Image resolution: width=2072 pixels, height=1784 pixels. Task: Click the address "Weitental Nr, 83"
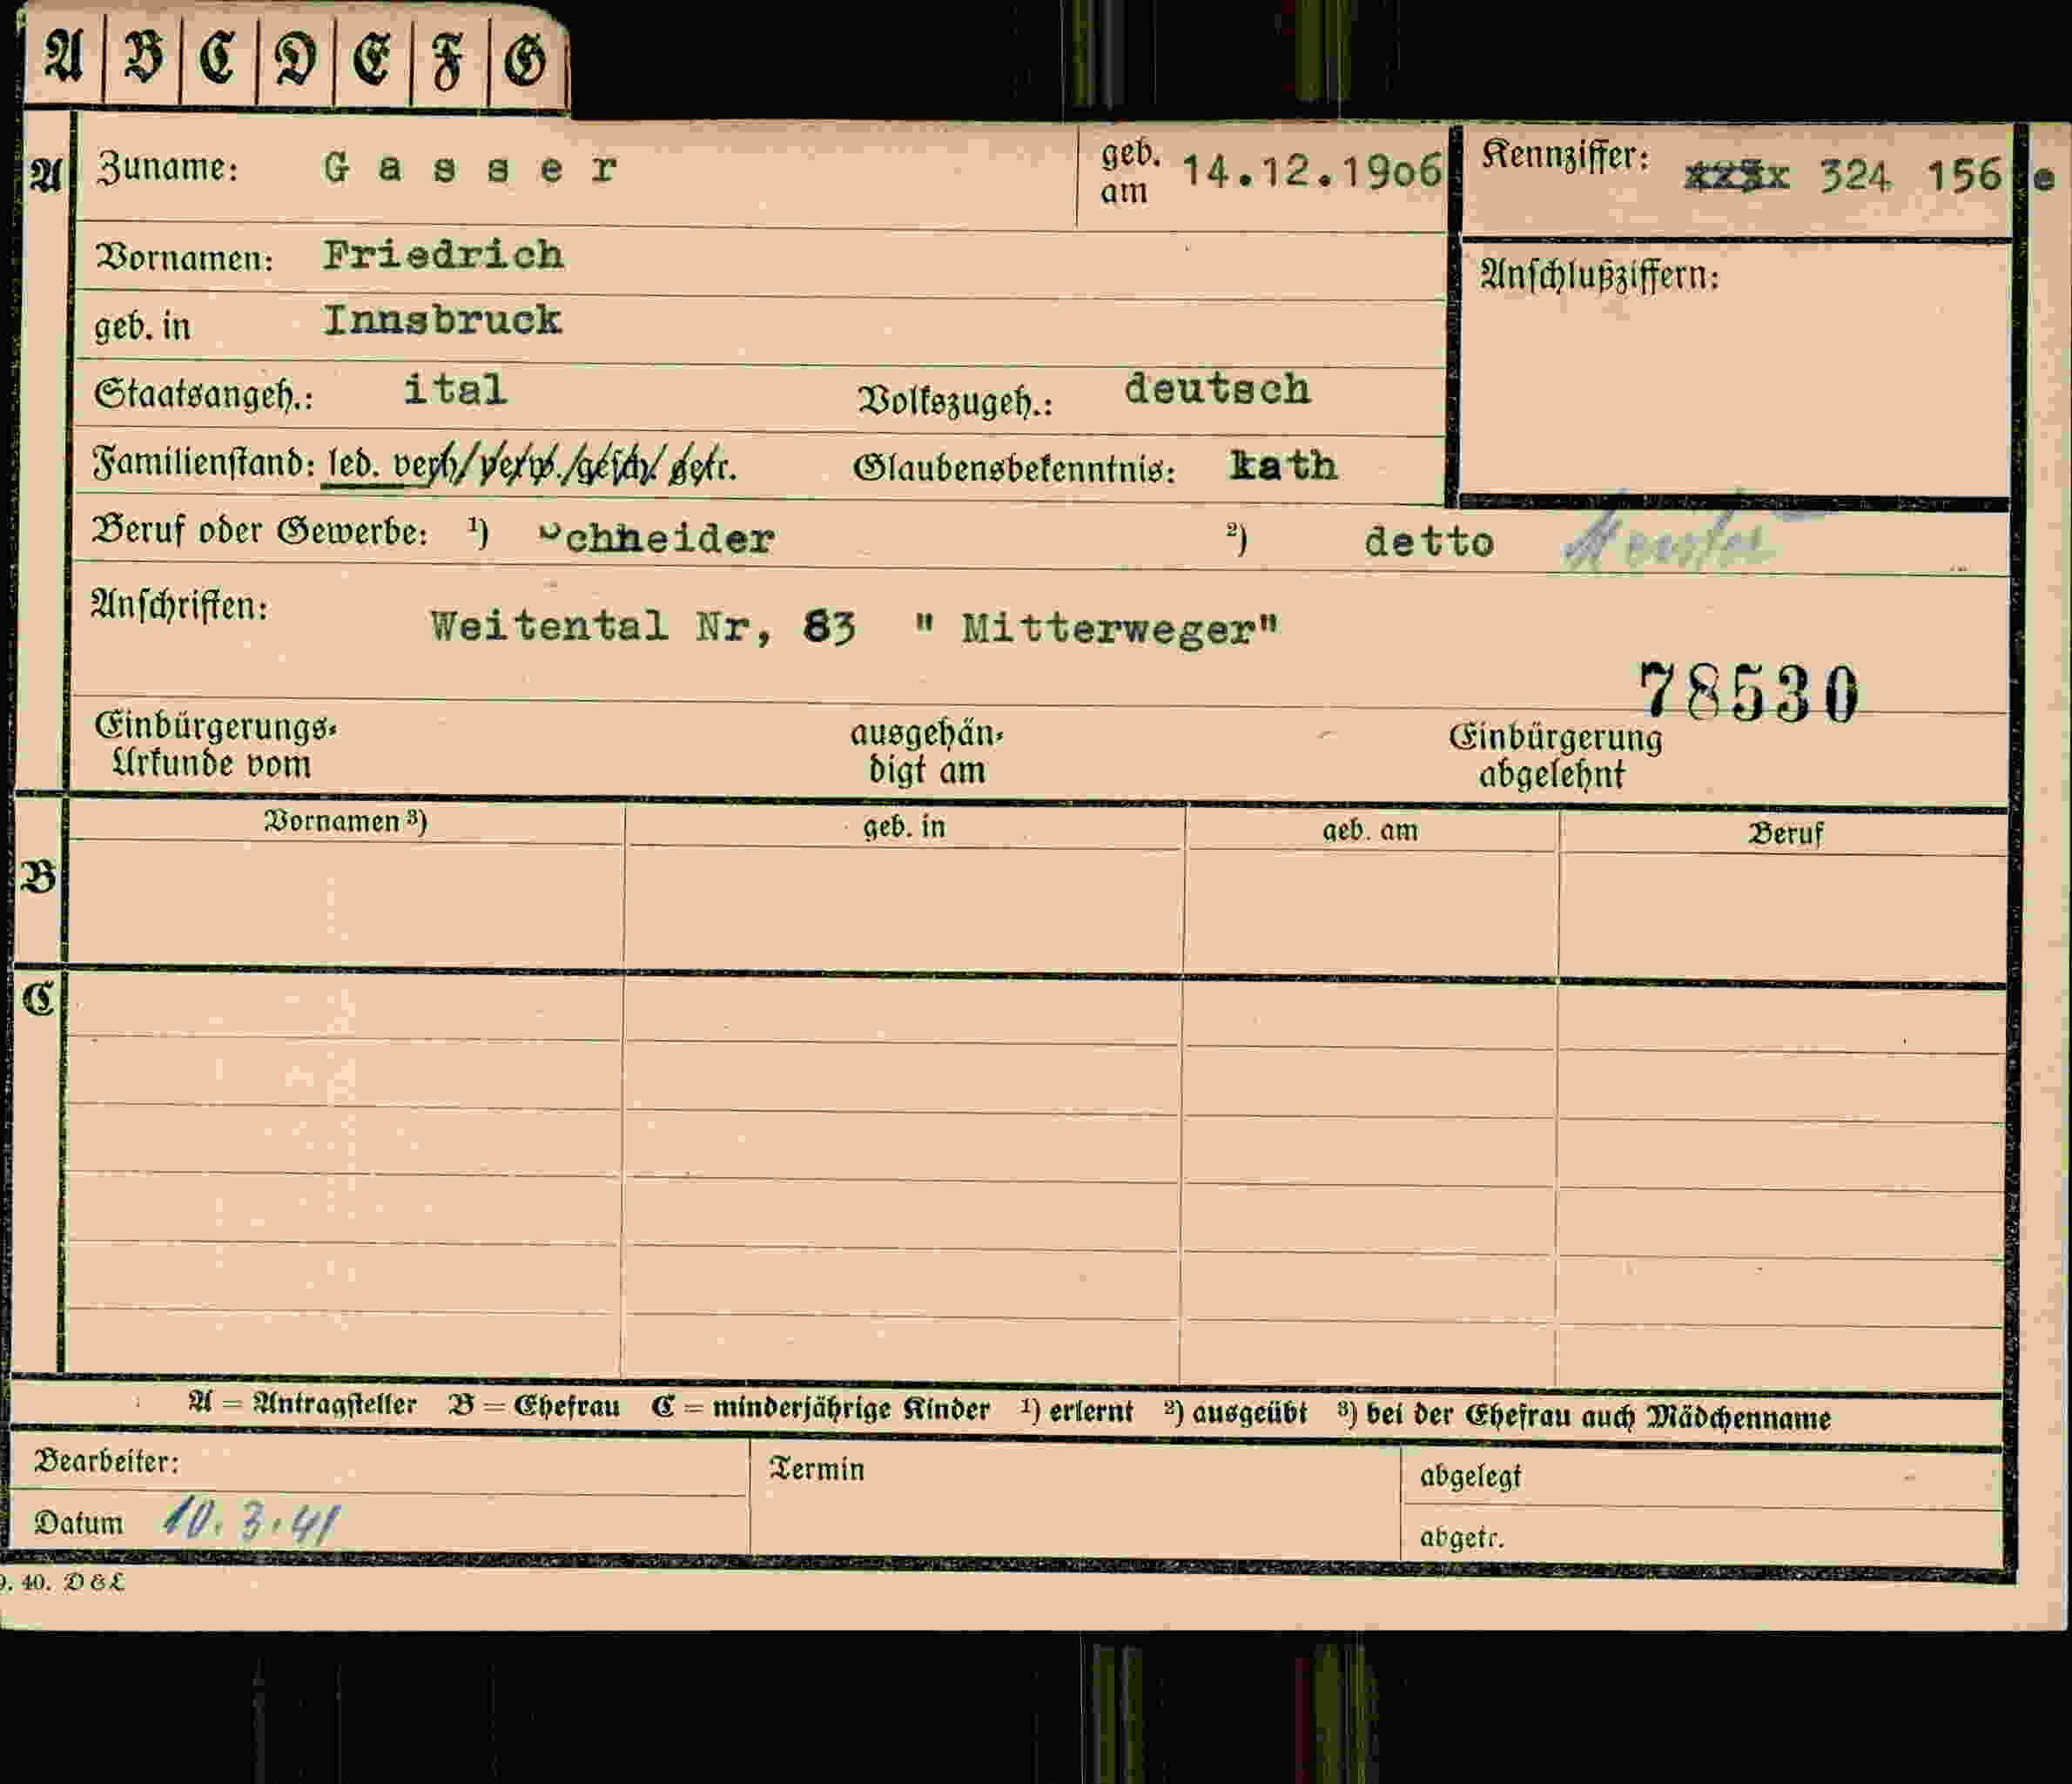coord(643,627)
